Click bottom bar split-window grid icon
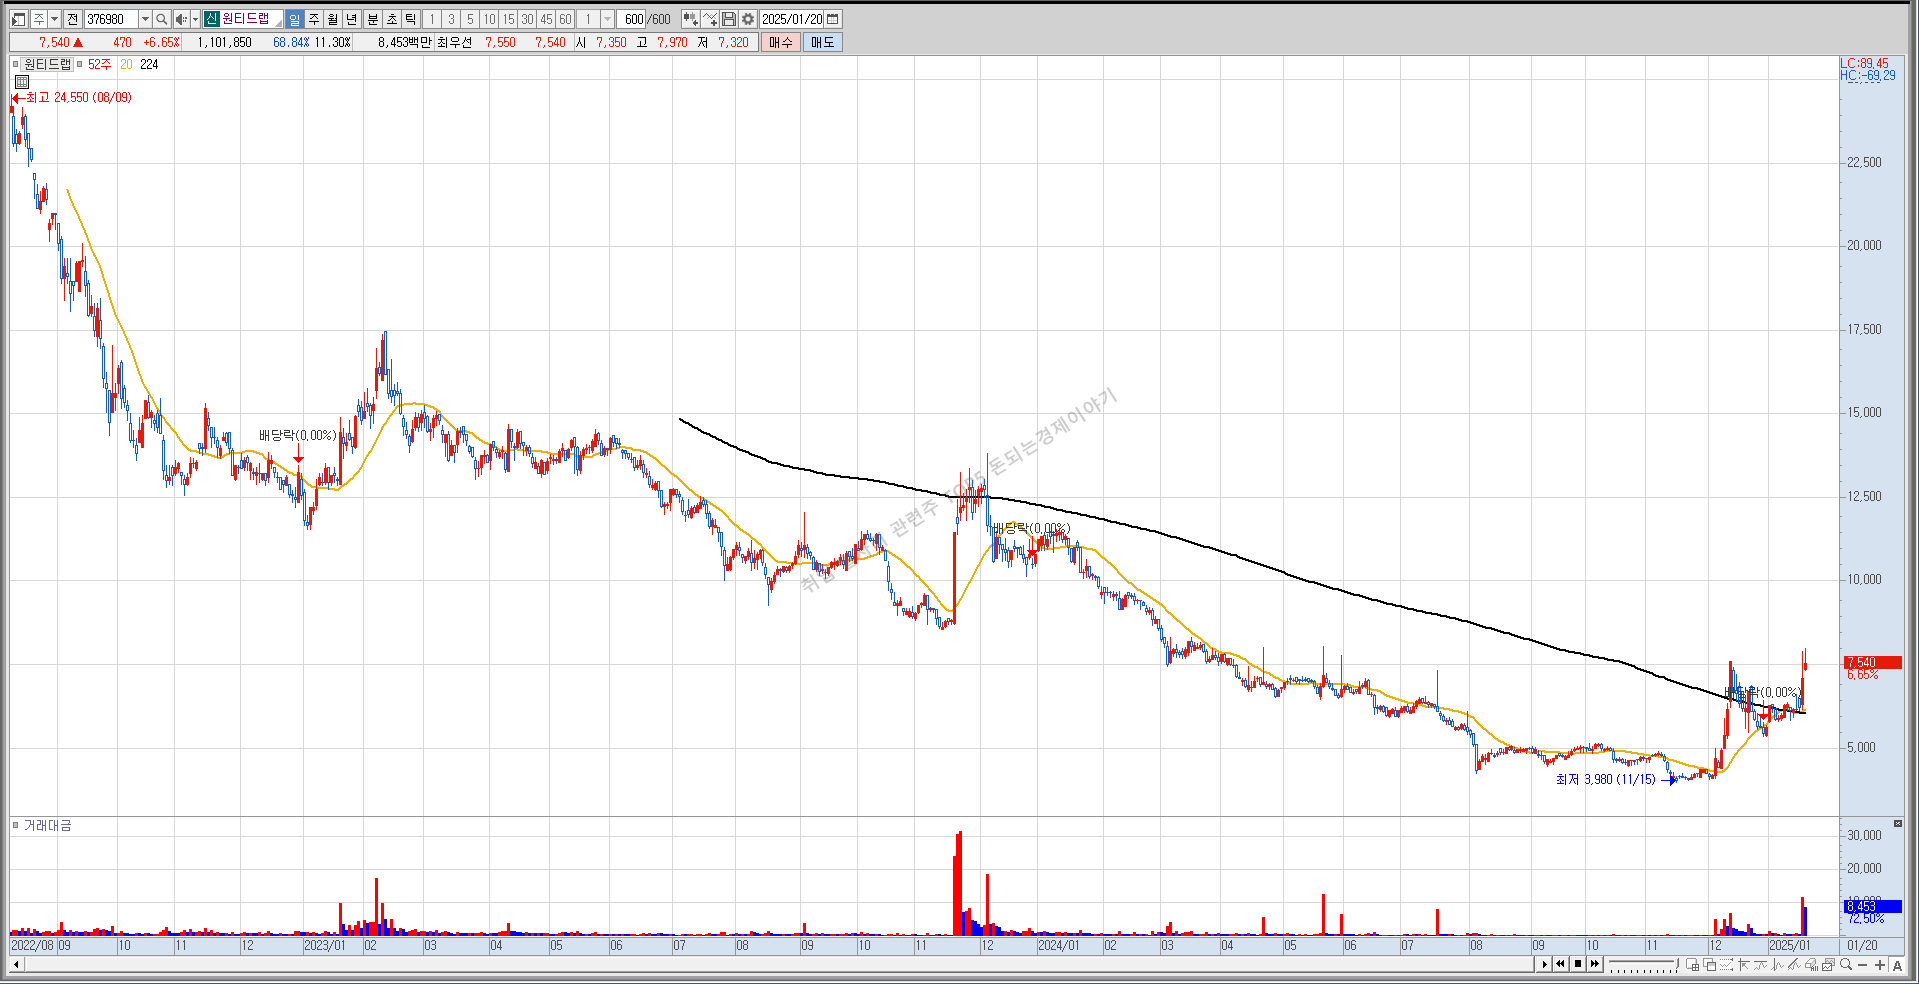The width and height of the screenshot is (1919, 984). (x=1693, y=965)
